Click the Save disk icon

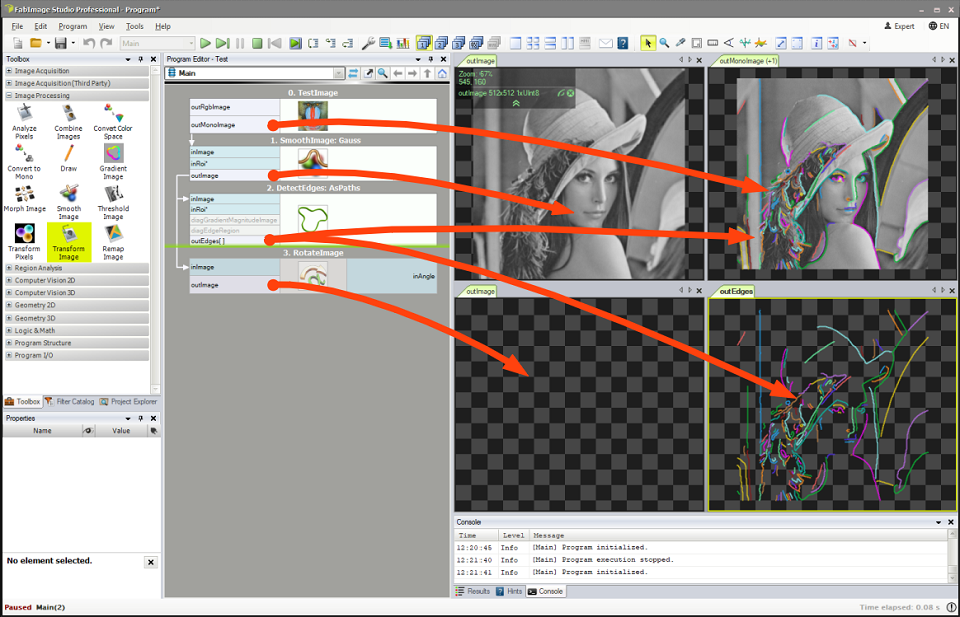click(61, 43)
